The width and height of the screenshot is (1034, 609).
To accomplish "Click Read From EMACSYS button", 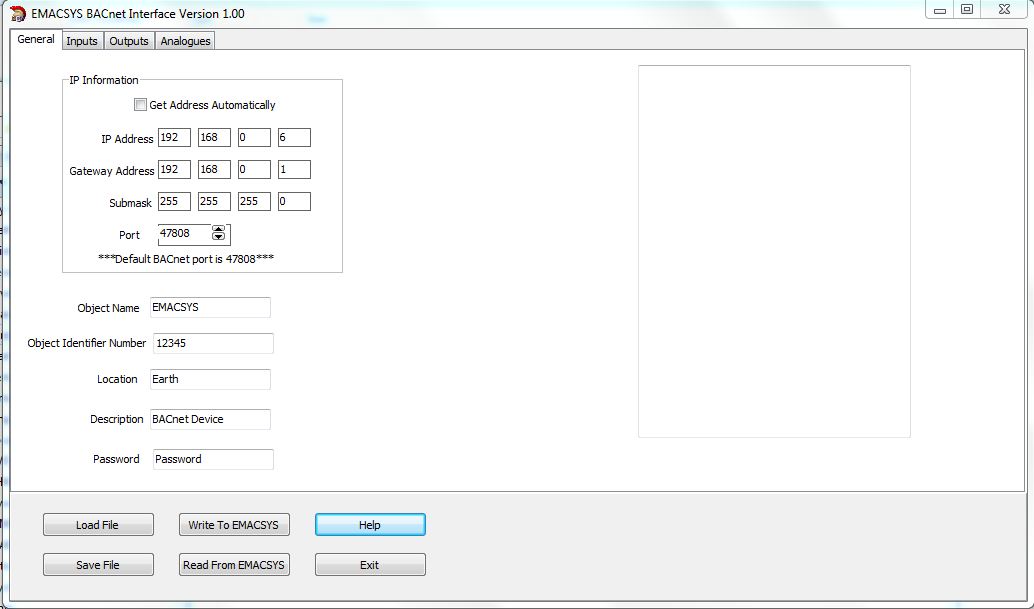I will pyautogui.click(x=234, y=565).
